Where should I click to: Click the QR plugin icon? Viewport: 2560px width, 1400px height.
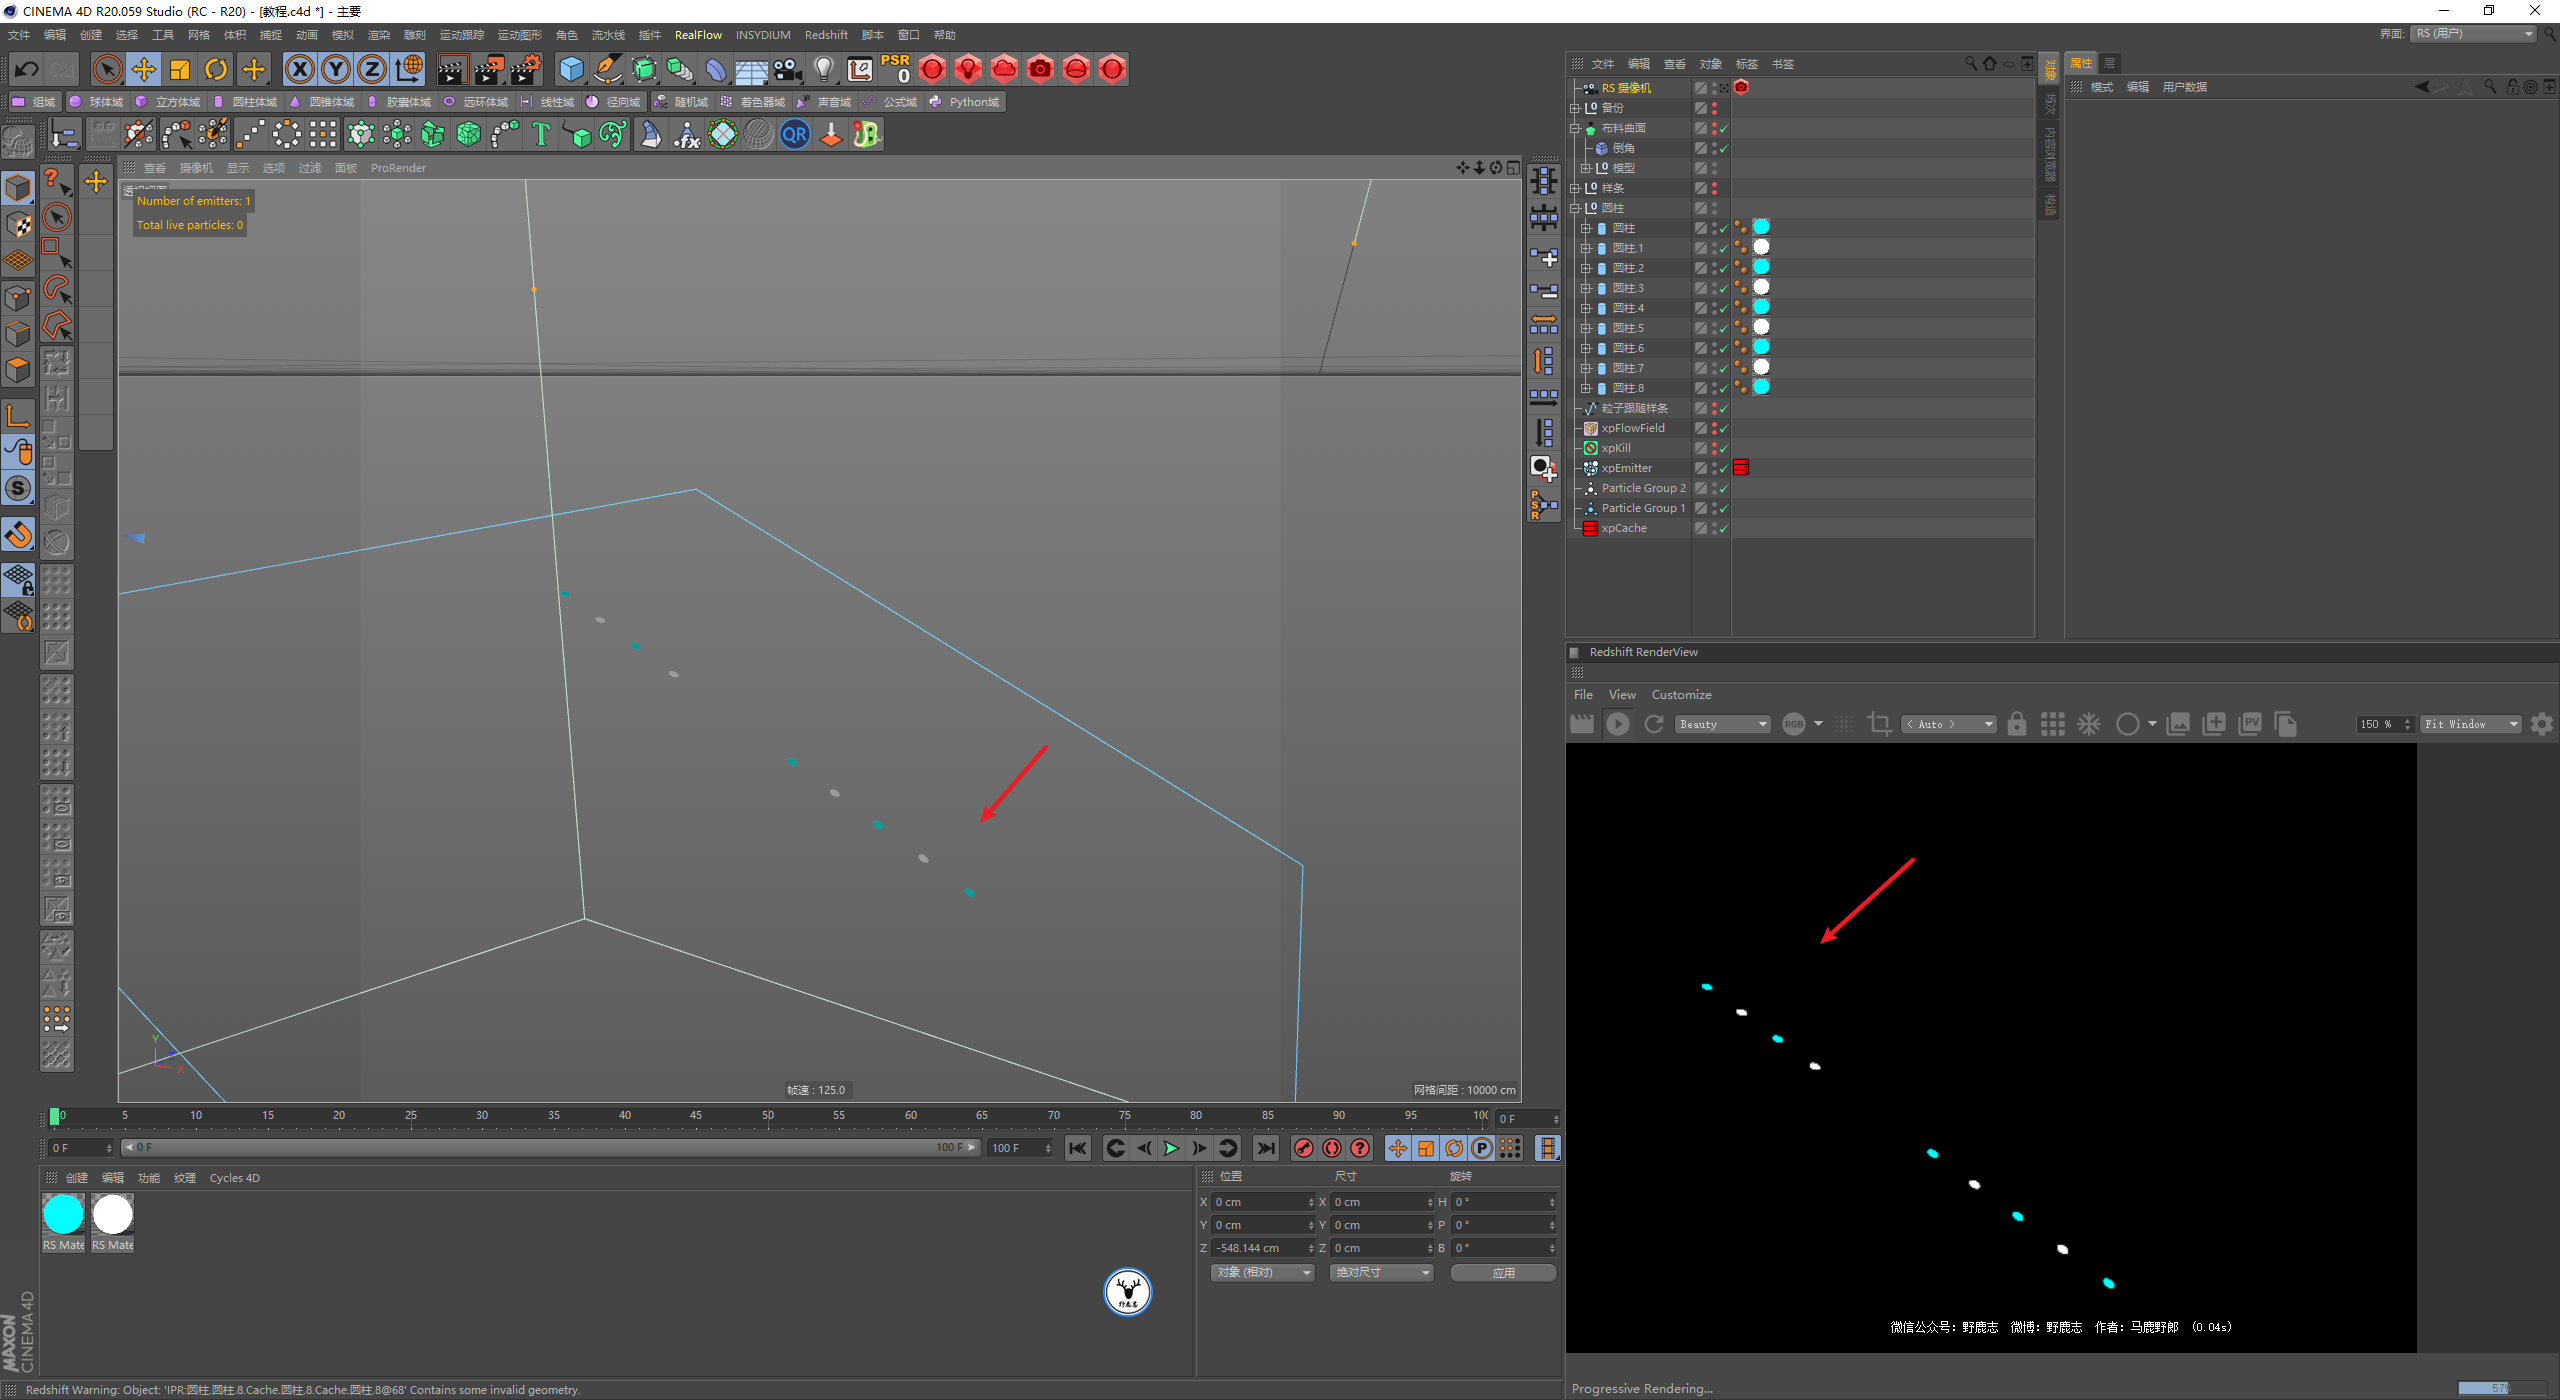[x=795, y=134]
